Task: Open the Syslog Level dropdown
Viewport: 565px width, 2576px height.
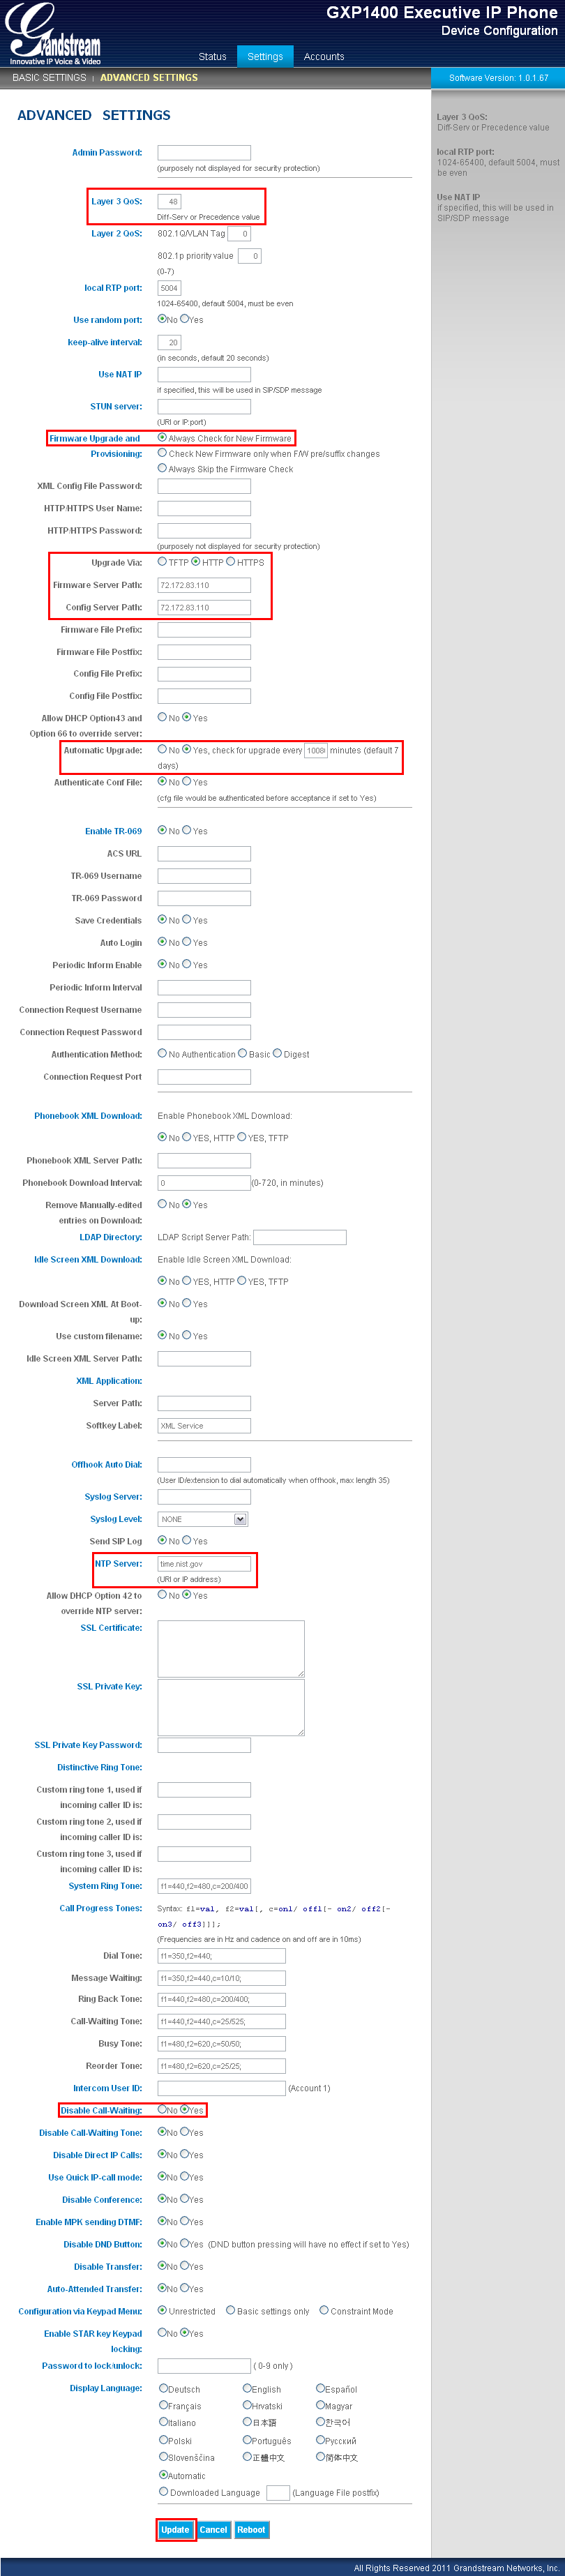Action: pyautogui.click(x=240, y=1519)
